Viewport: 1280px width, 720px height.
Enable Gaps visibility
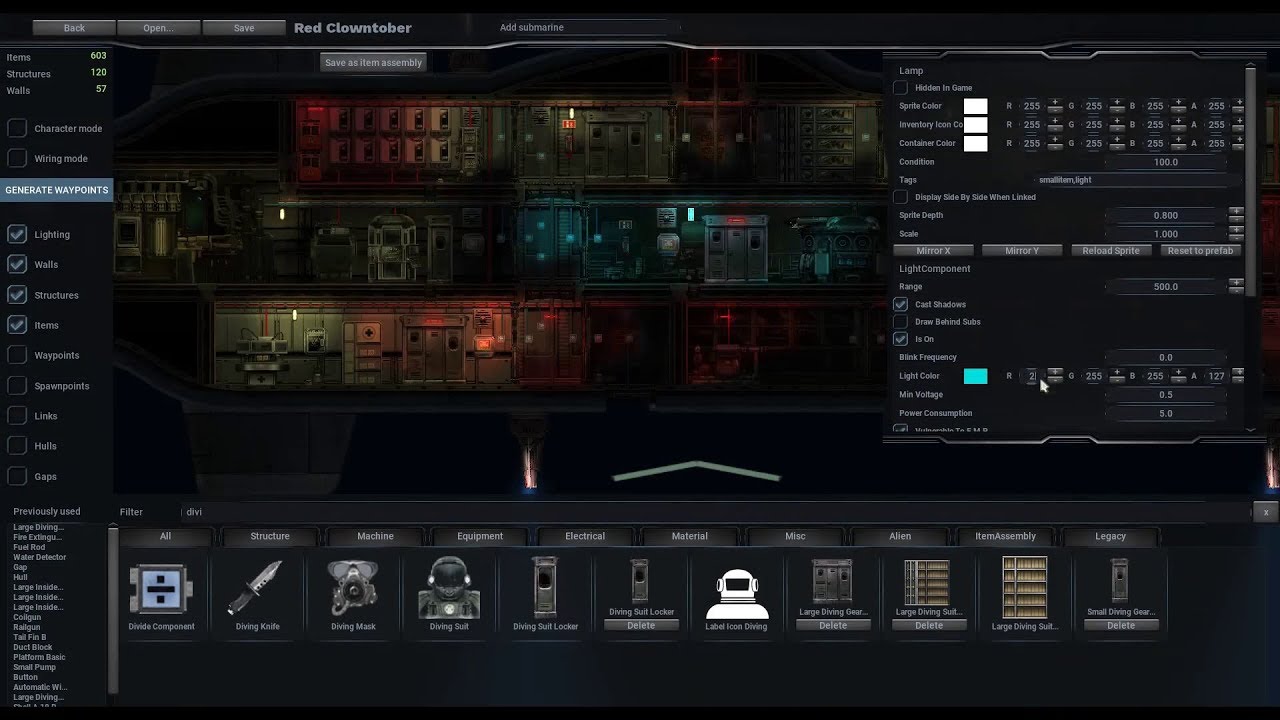point(17,476)
